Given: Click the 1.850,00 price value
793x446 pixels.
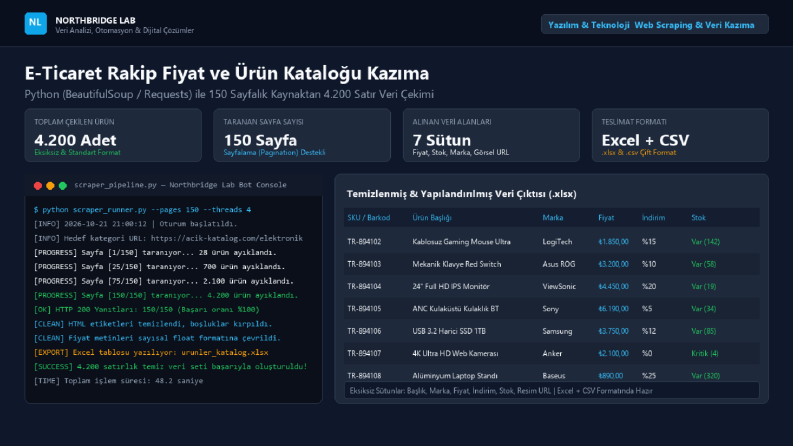Looking at the screenshot, I should pos(613,242).
